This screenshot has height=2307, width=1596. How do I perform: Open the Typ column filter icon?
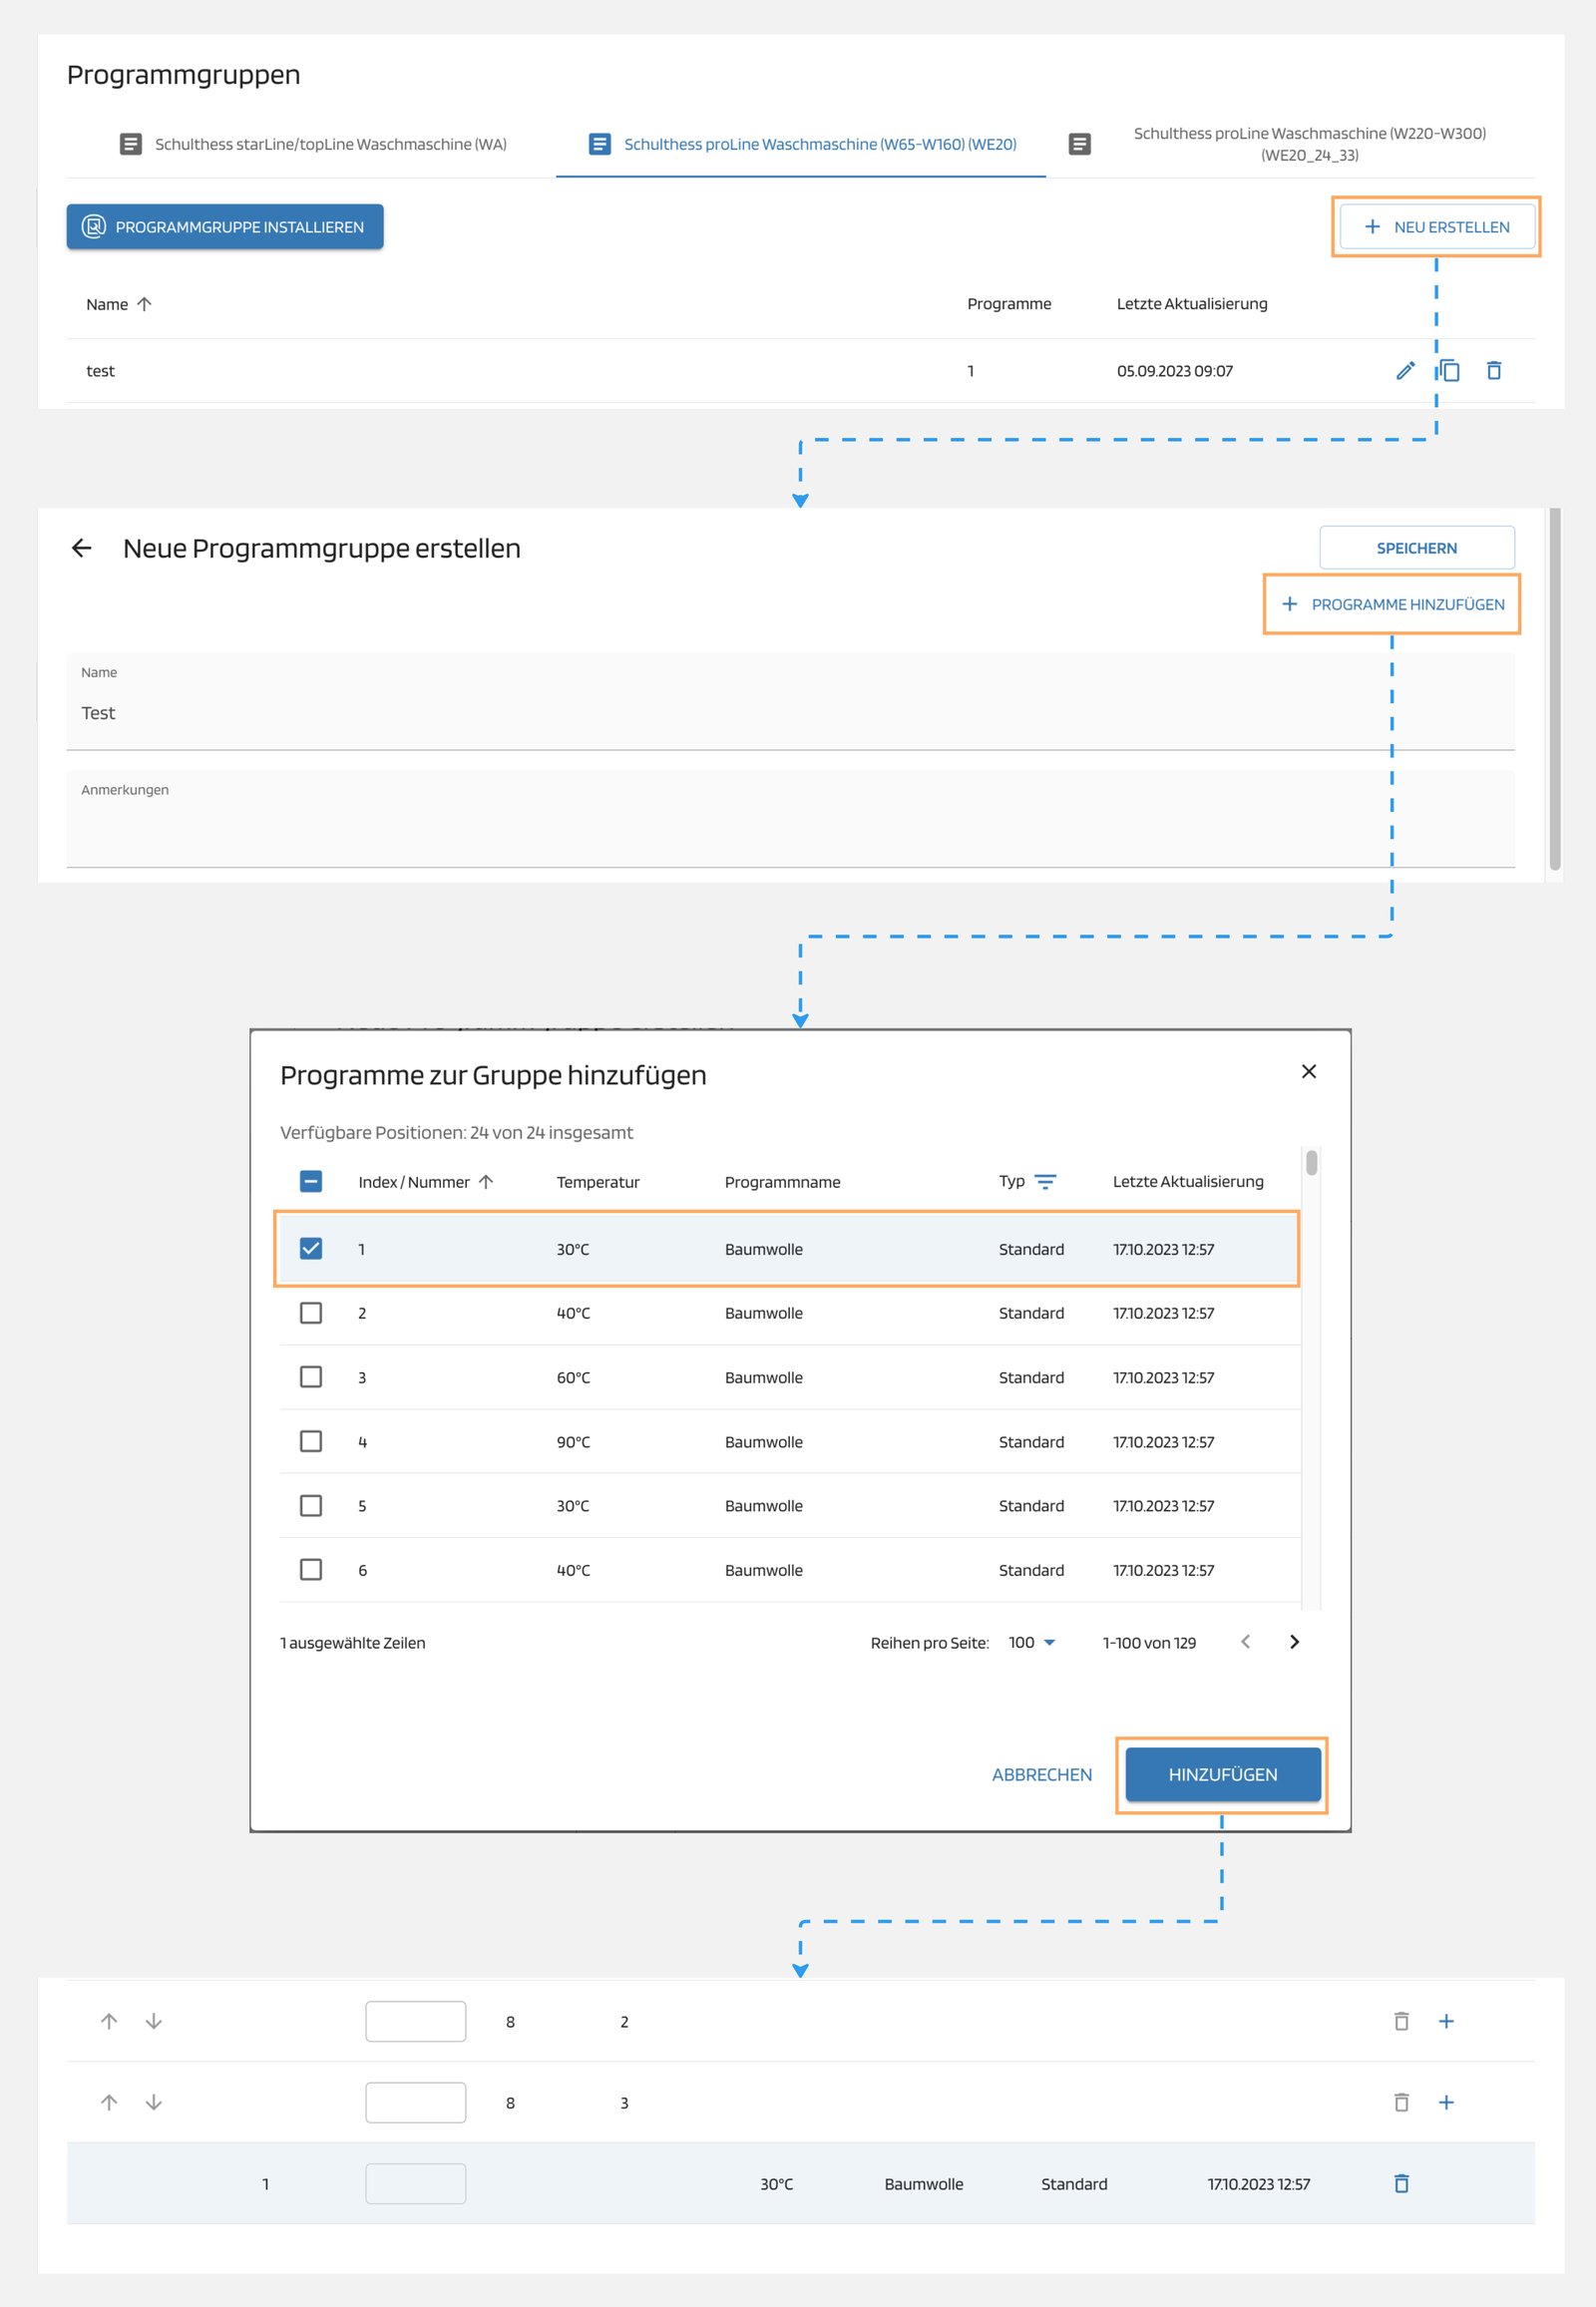click(1045, 1182)
